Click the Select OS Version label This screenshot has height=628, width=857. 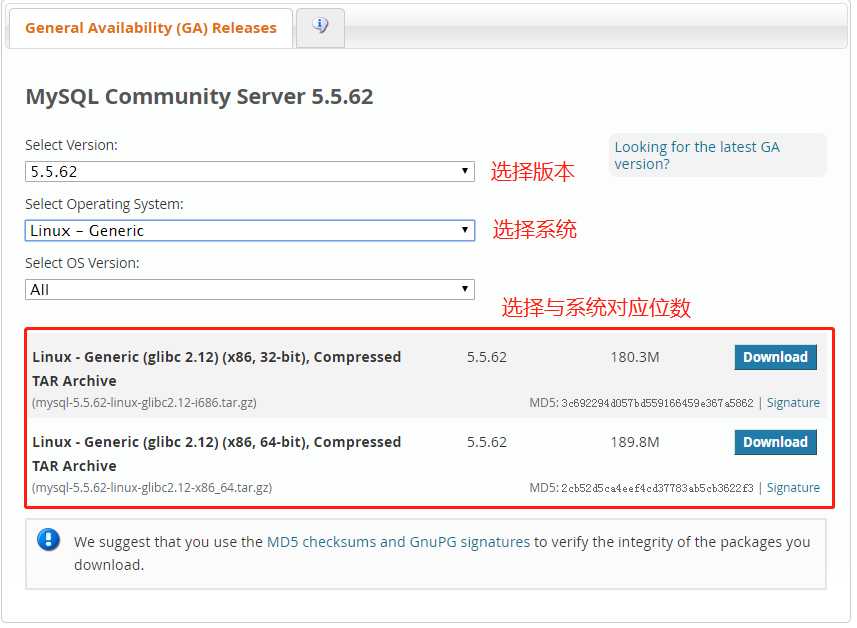[82, 263]
